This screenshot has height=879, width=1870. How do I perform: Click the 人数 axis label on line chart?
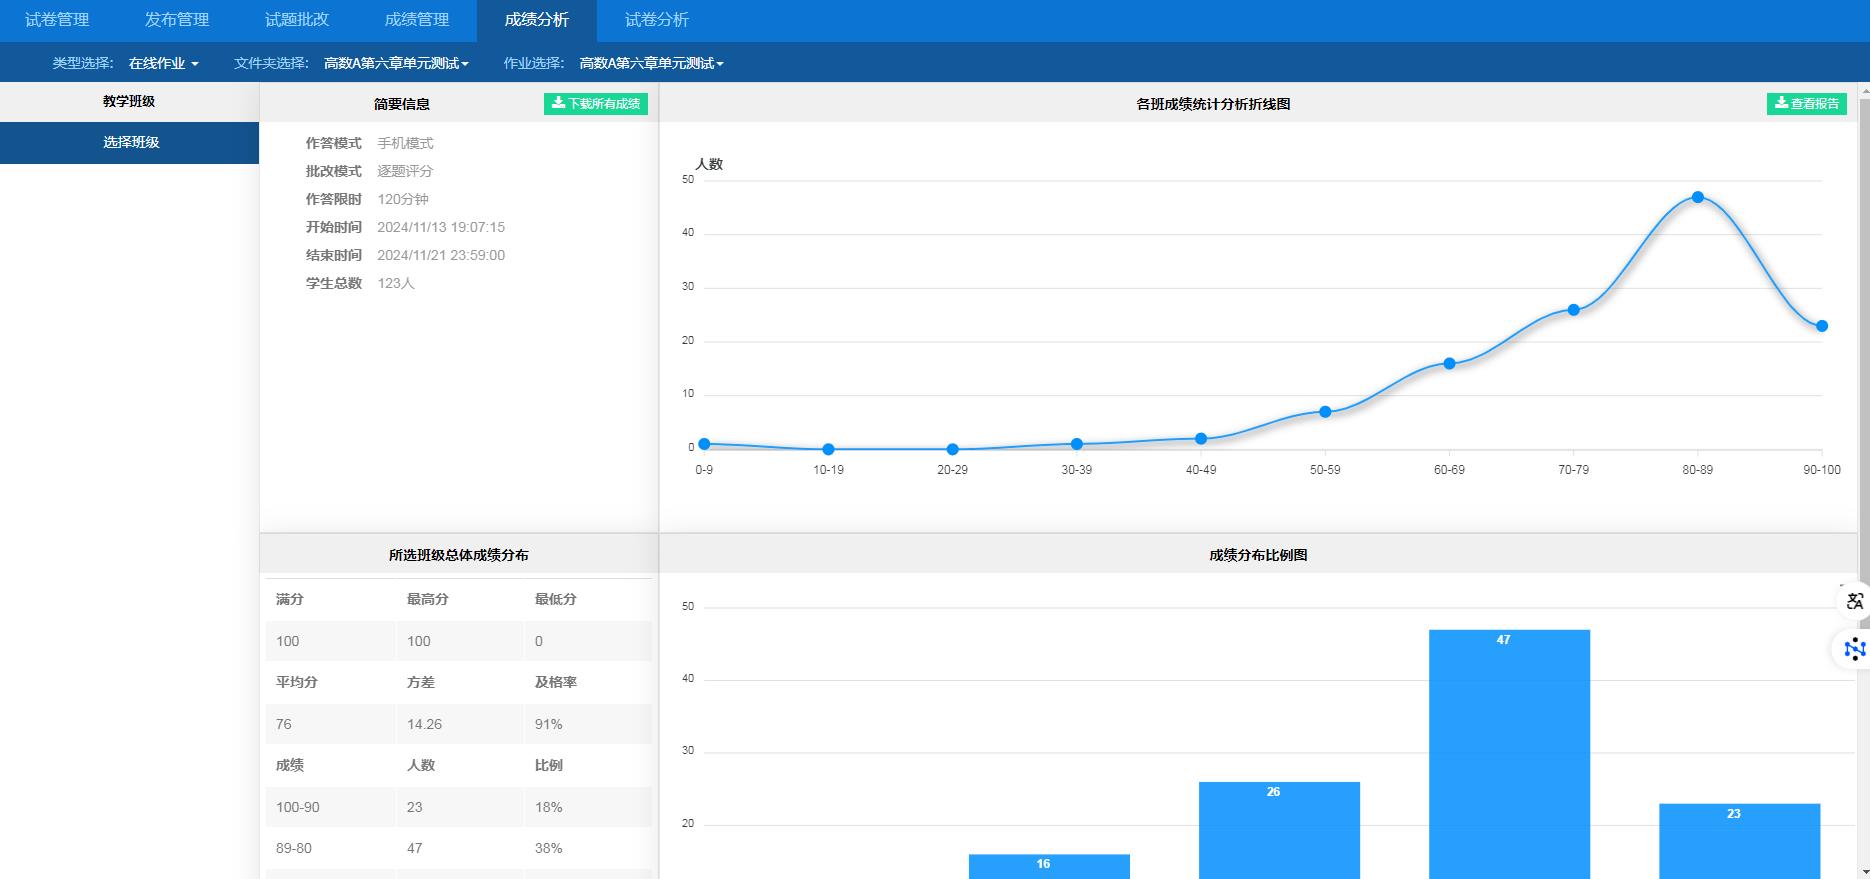click(709, 164)
